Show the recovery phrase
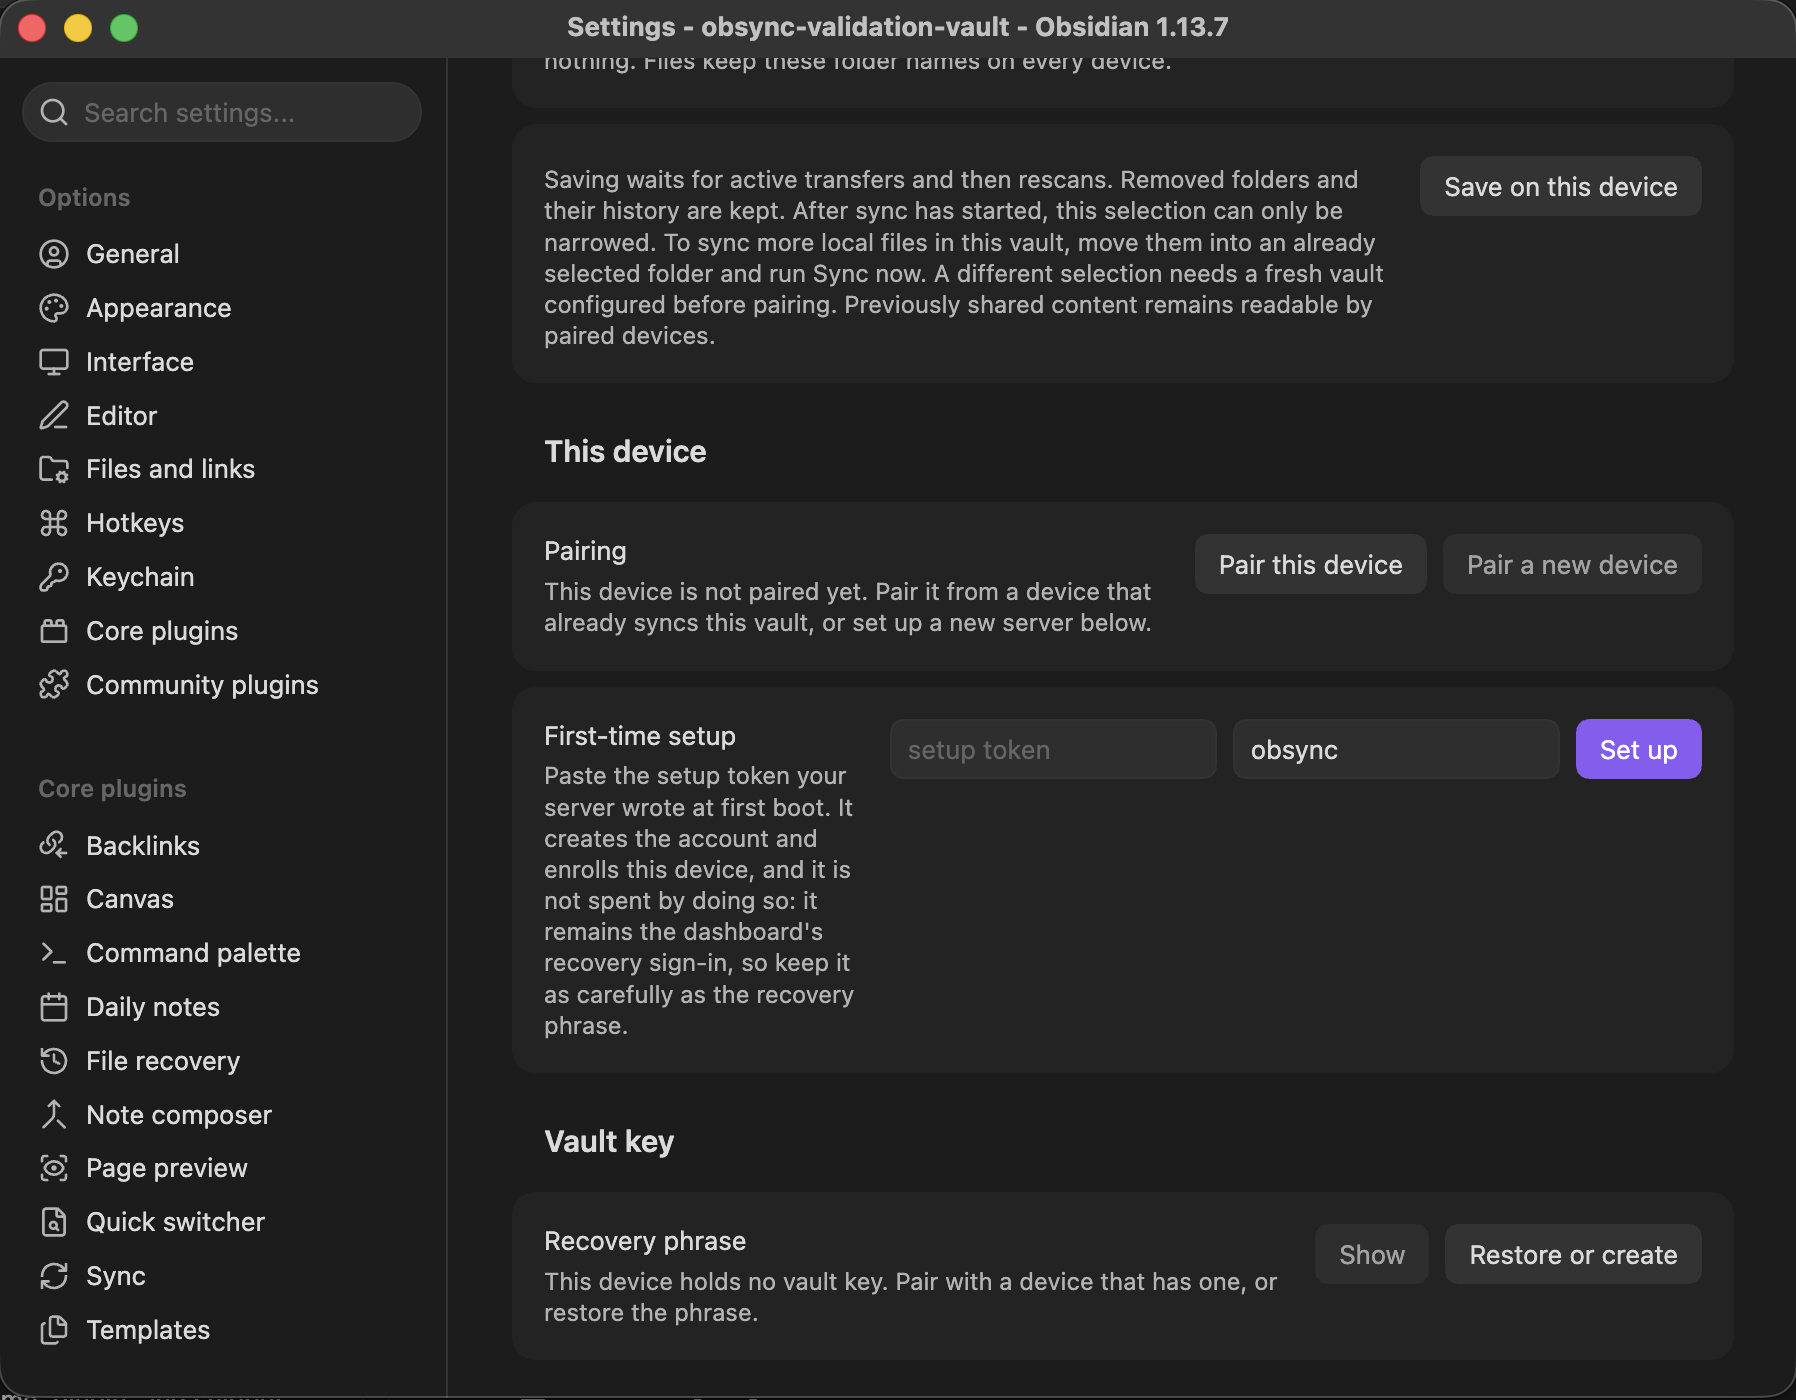Viewport: 1796px width, 1400px height. (1371, 1255)
